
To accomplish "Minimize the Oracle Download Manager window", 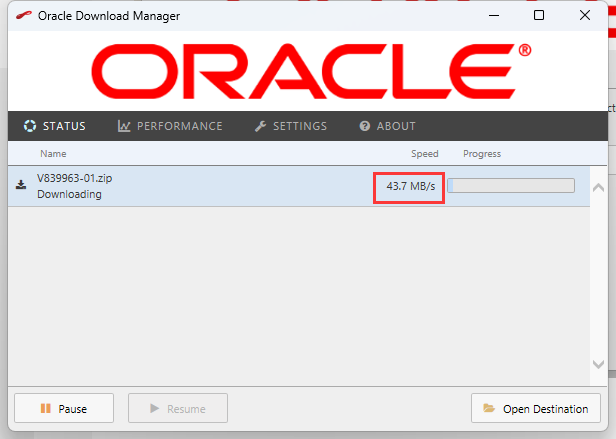I will coord(494,16).
